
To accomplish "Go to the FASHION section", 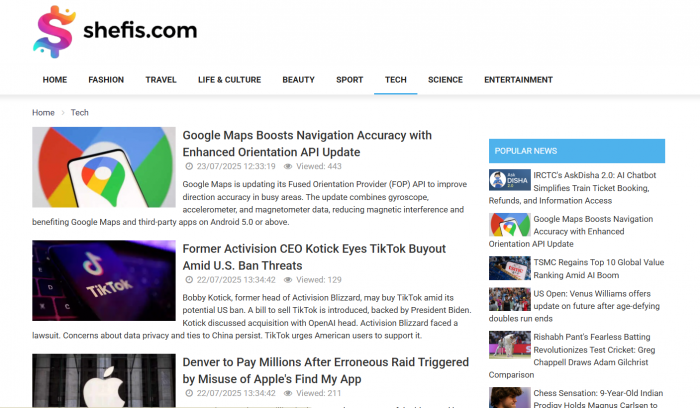I will pos(106,80).
